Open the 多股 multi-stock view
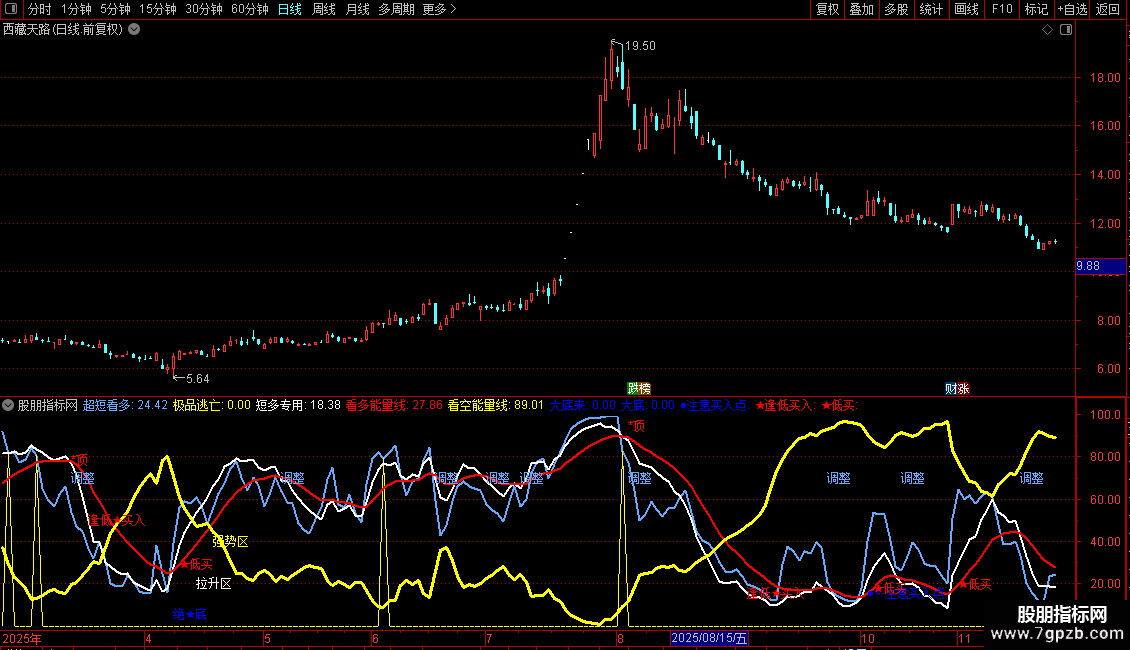Screen dimensions: 1130x650 click(896, 9)
